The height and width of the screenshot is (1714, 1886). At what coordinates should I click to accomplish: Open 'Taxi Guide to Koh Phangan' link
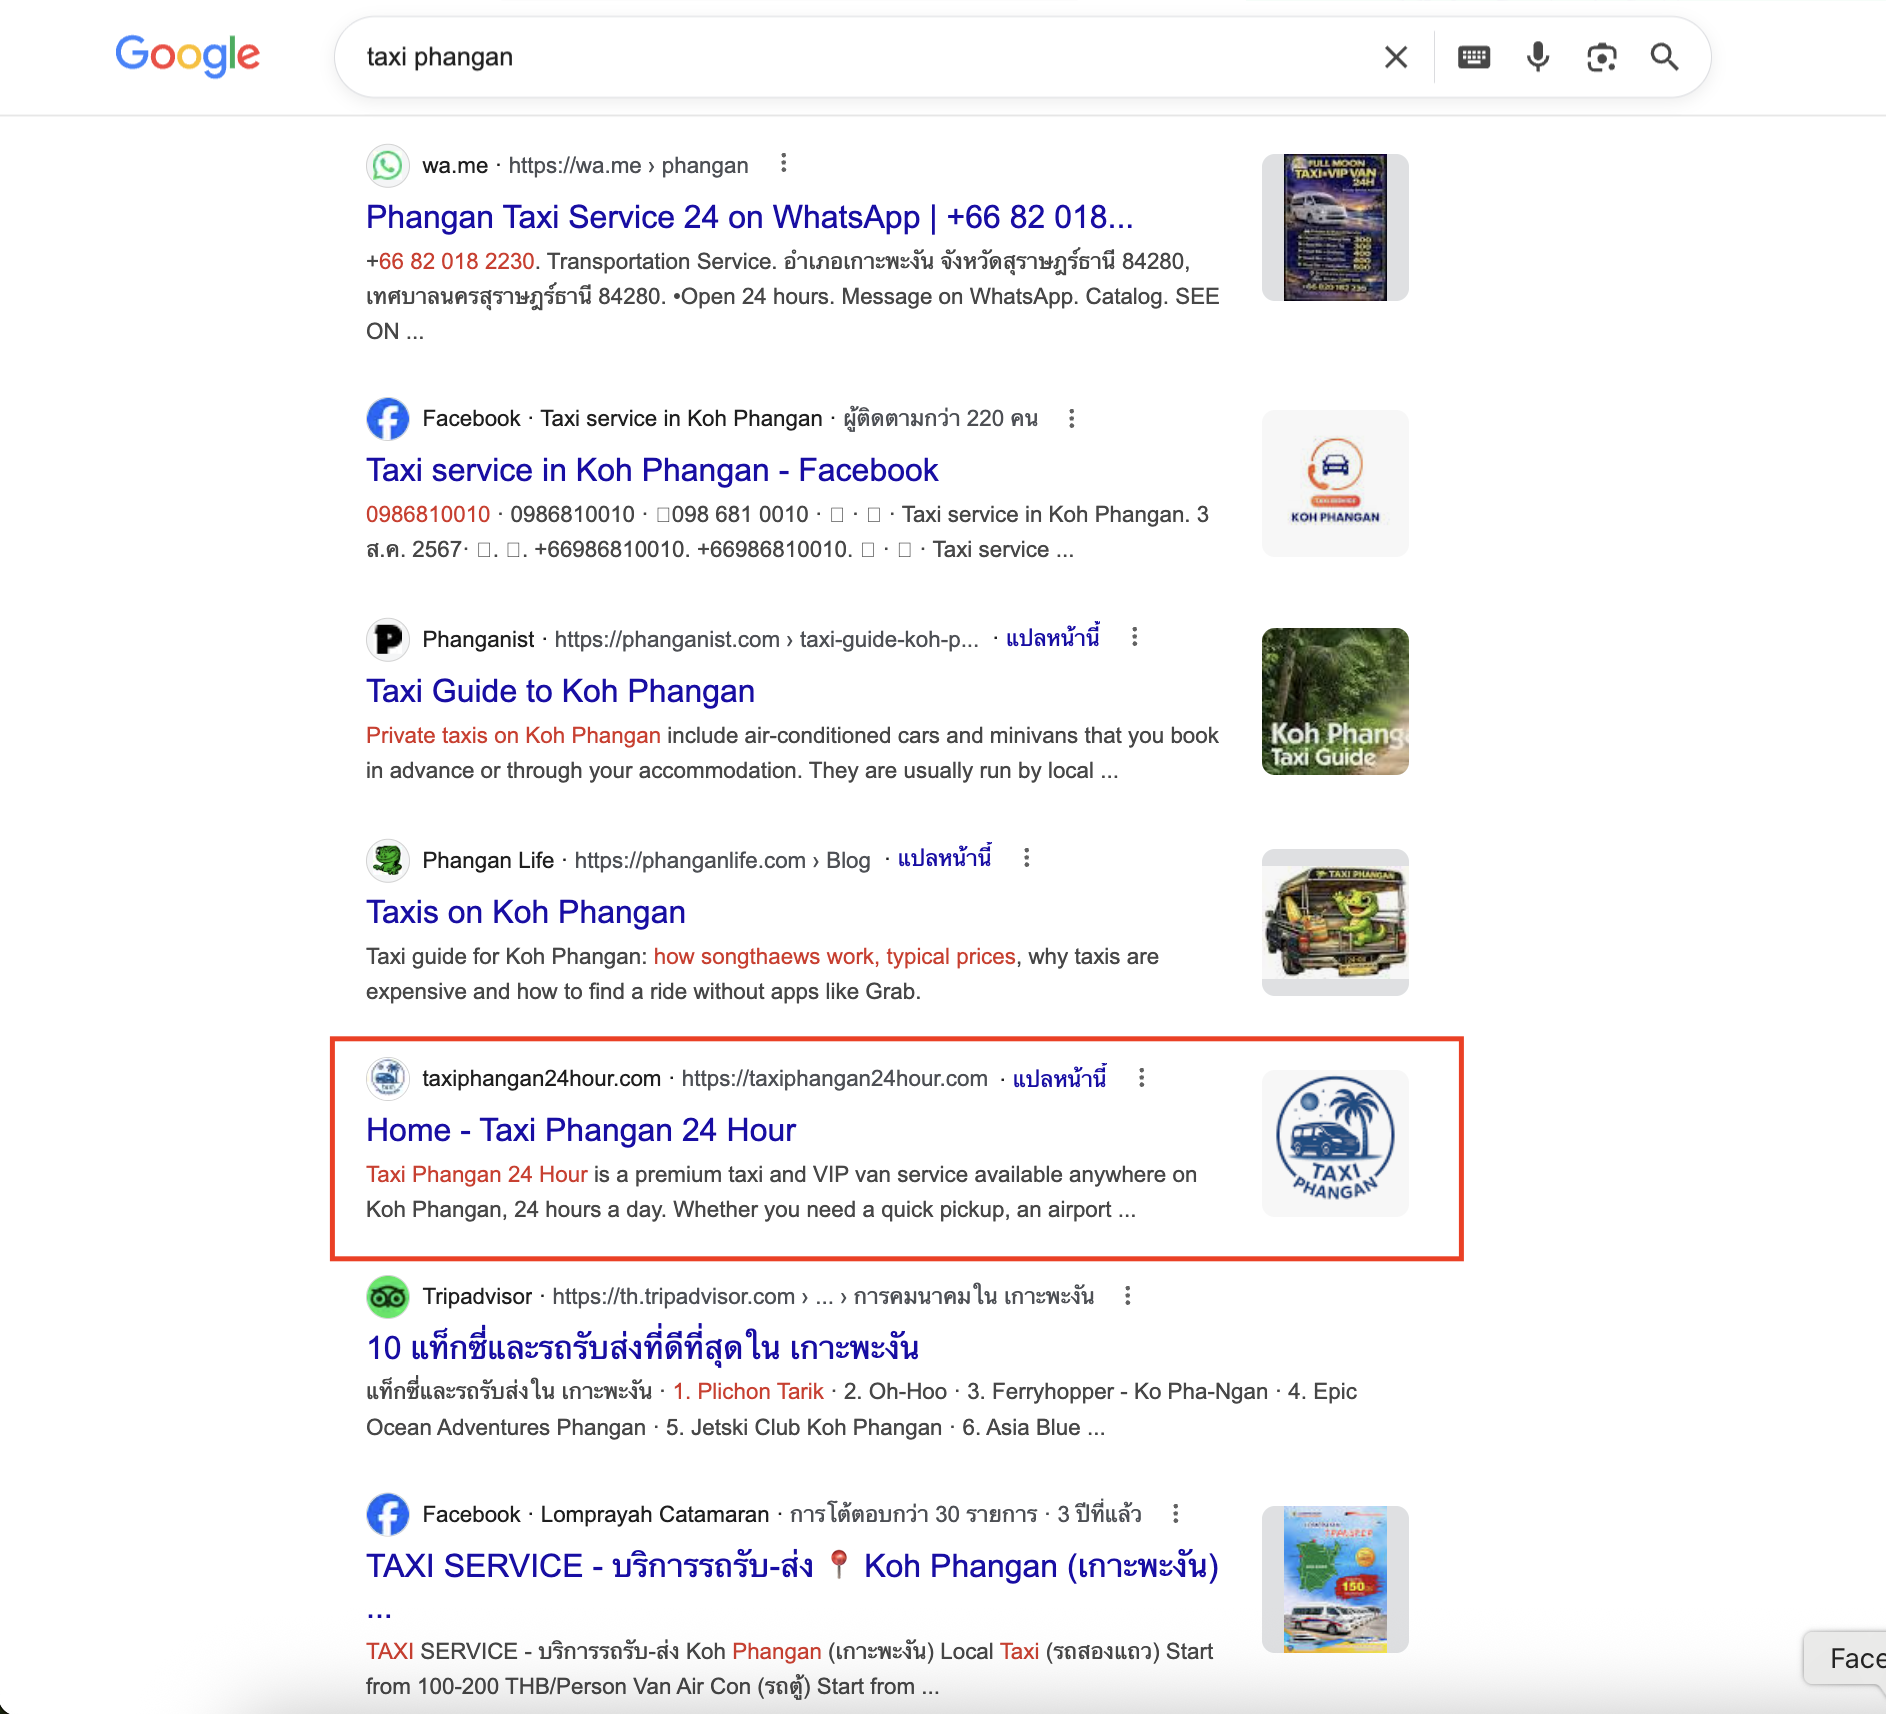(560, 691)
